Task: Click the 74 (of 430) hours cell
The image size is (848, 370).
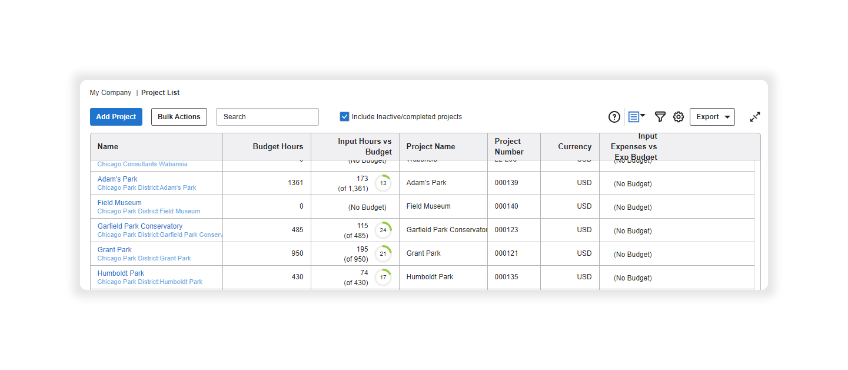Action: coord(356,278)
